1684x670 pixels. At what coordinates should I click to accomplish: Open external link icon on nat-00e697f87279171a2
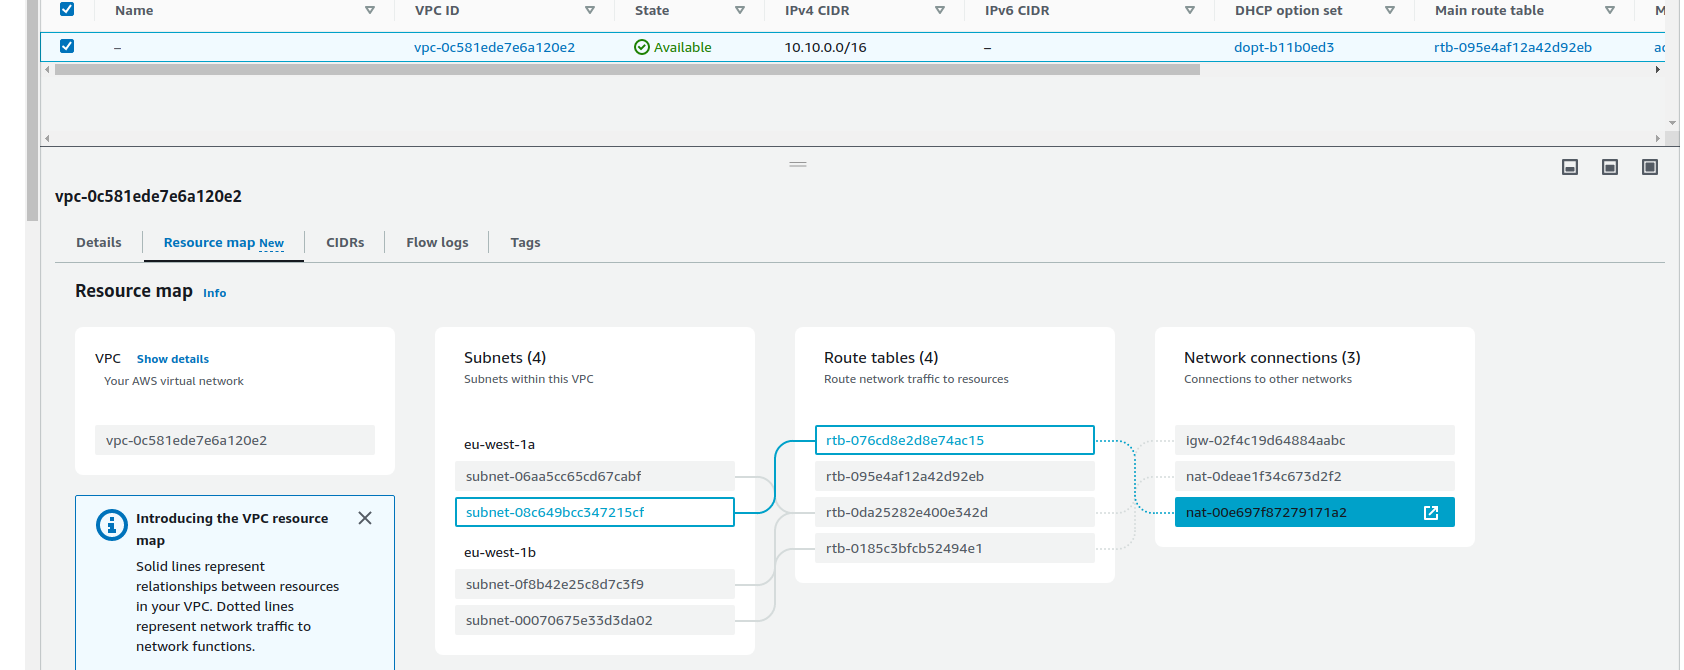[1431, 512]
